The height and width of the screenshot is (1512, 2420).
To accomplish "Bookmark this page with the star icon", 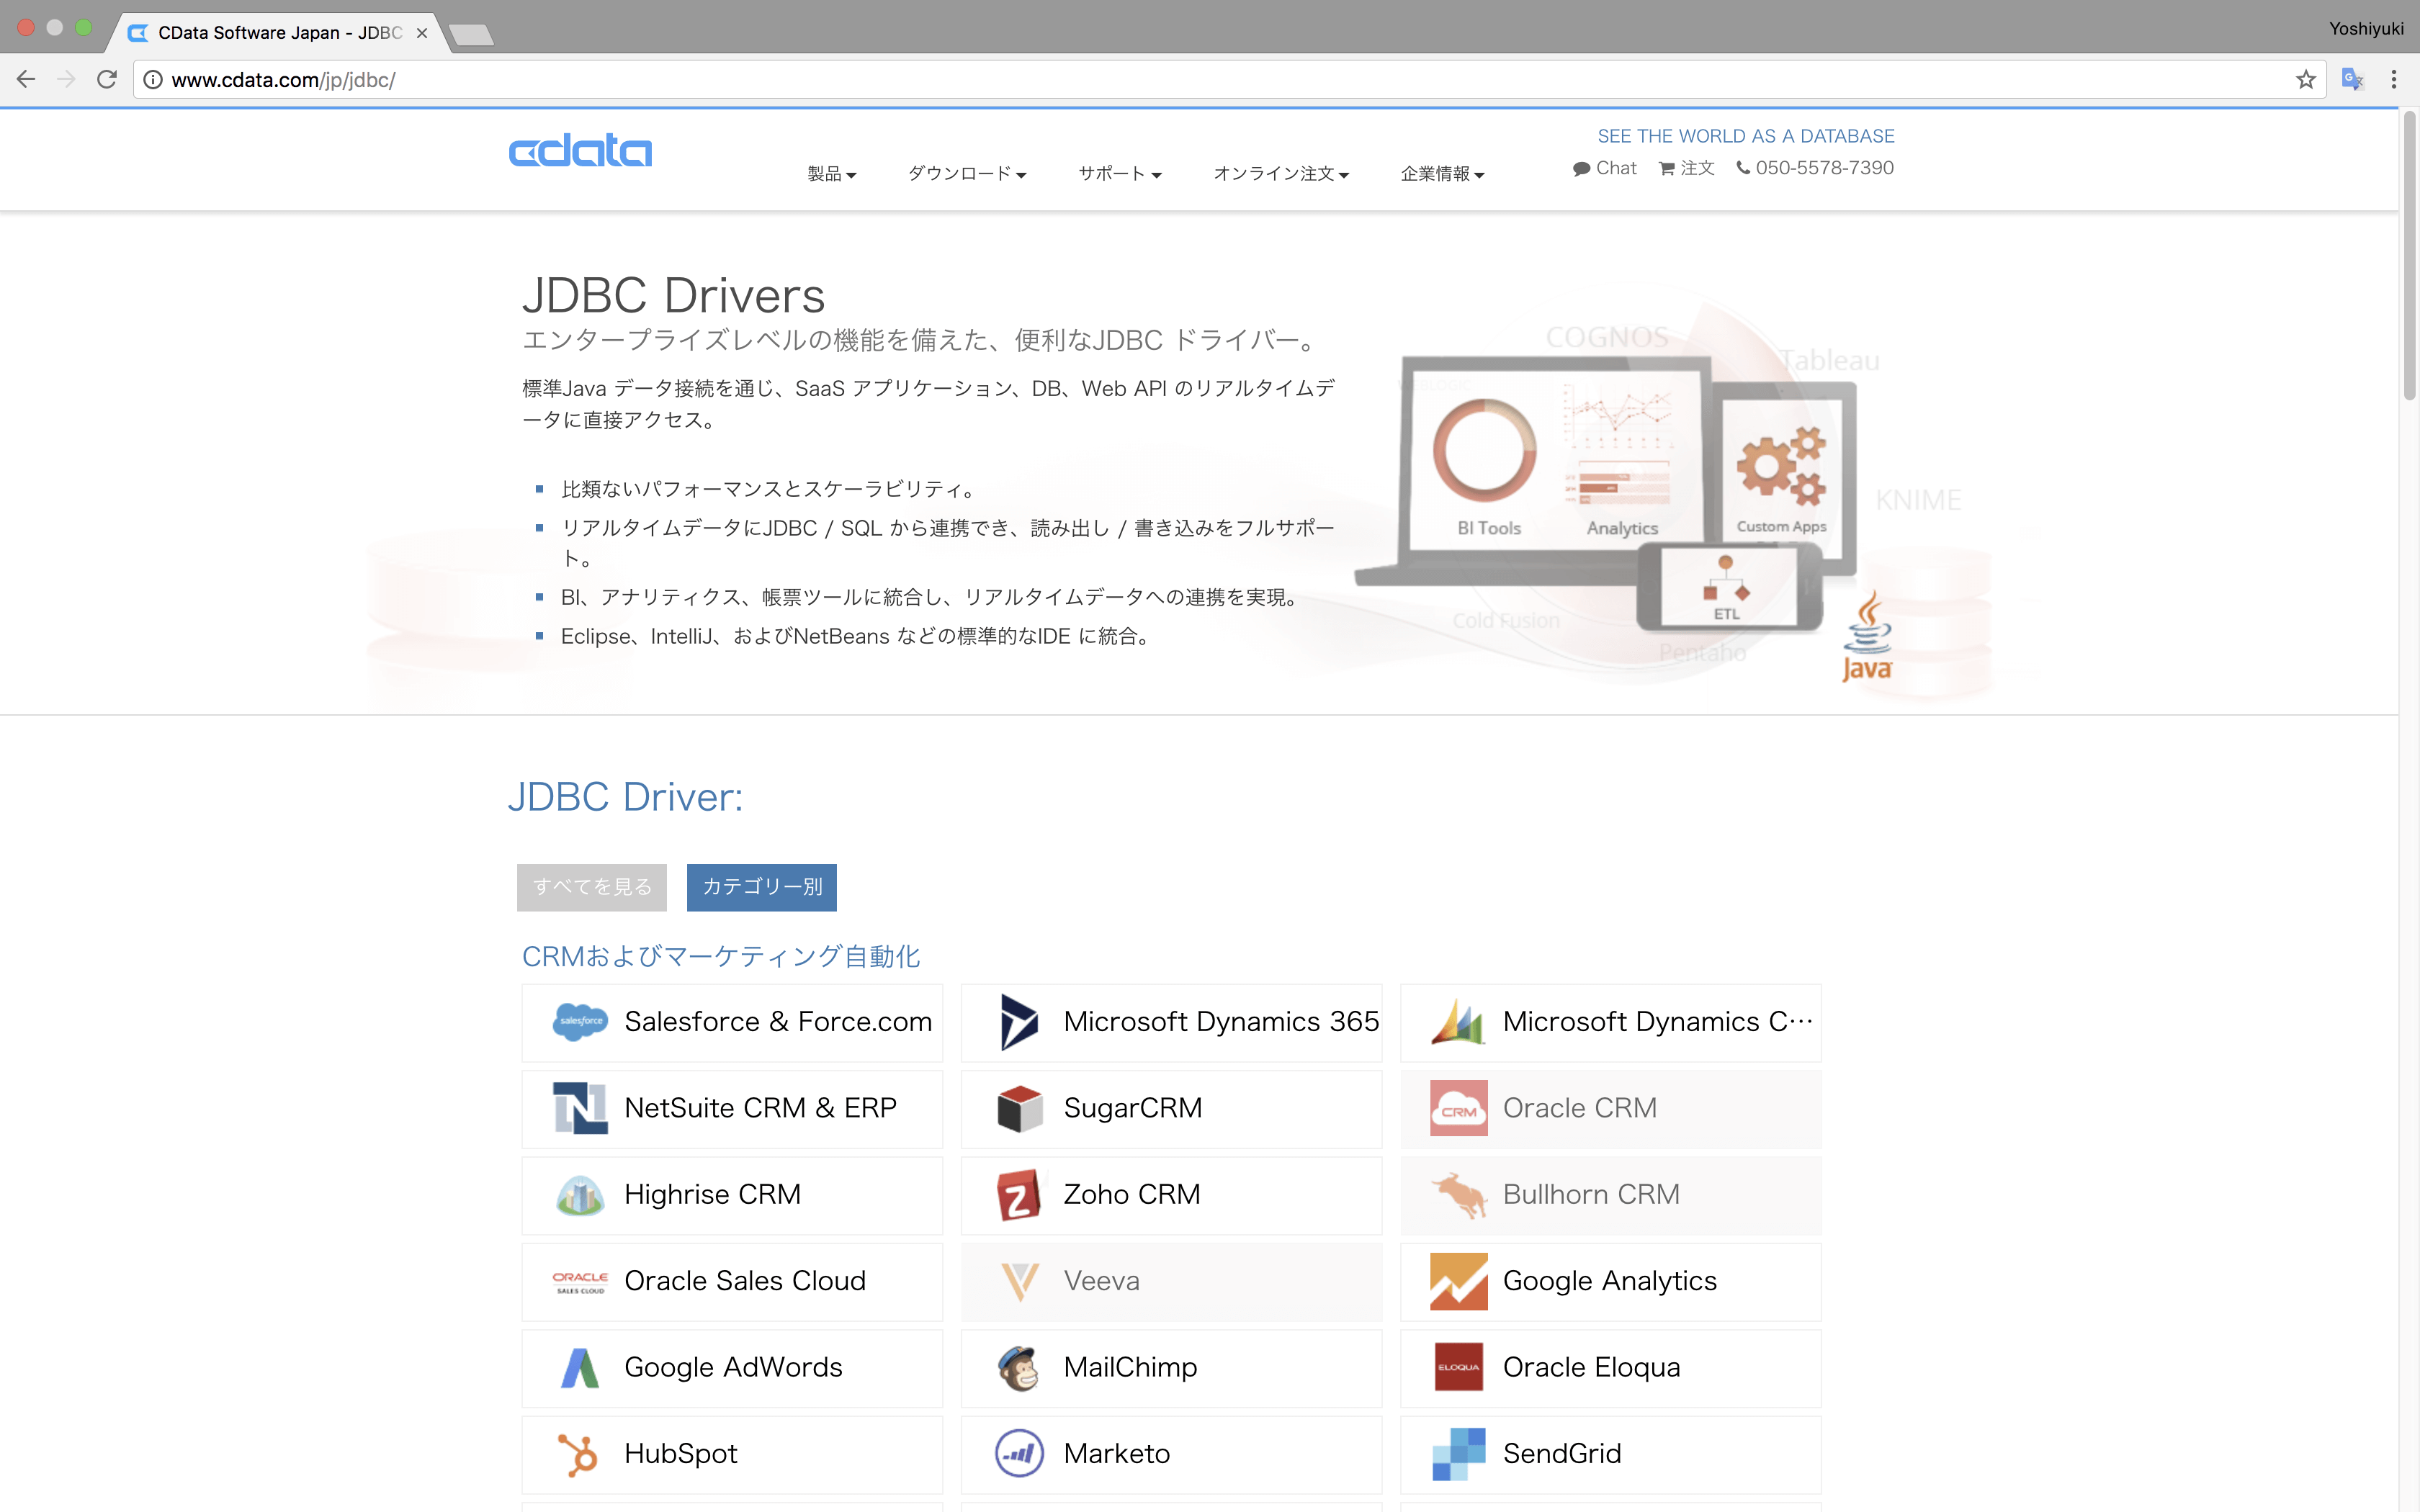I will pos(2305,79).
